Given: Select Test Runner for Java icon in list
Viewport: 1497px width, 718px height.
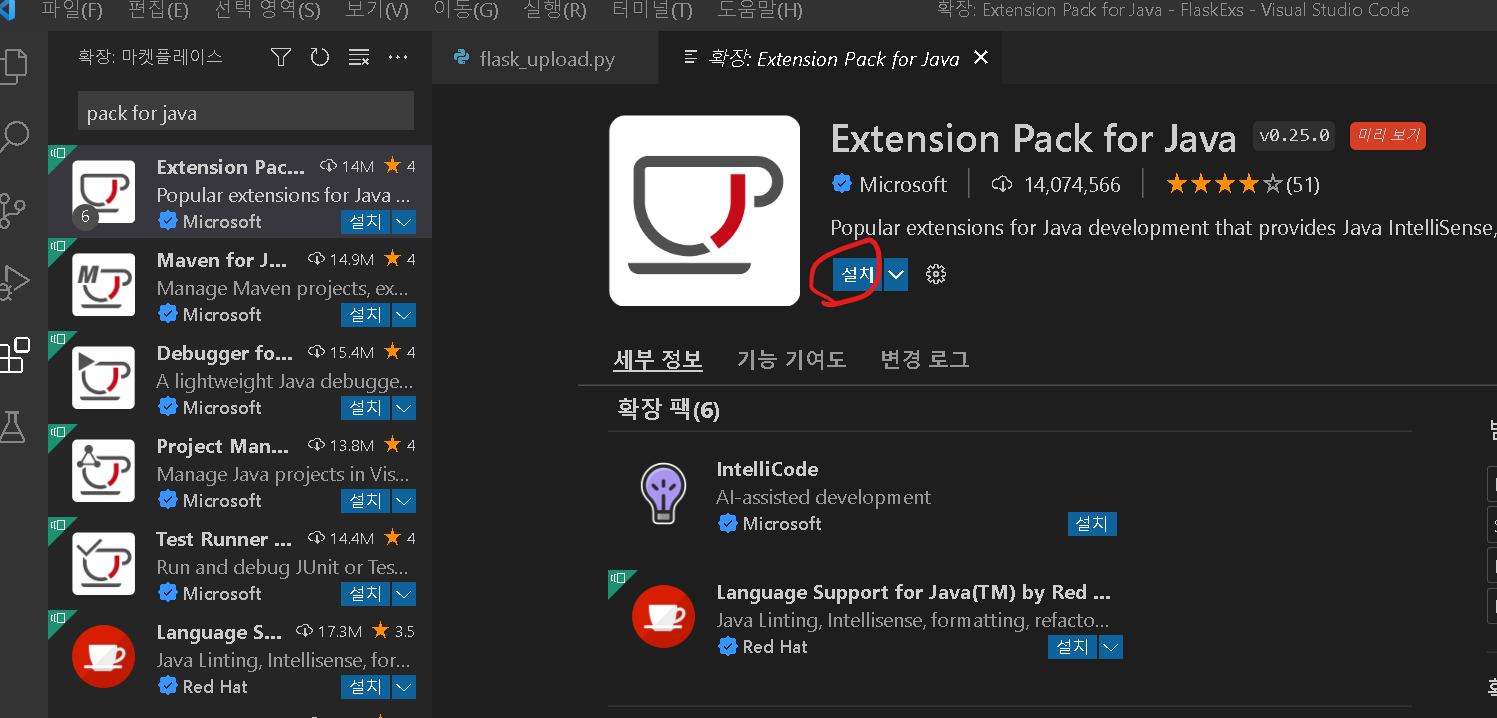Looking at the screenshot, I should (104, 564).
